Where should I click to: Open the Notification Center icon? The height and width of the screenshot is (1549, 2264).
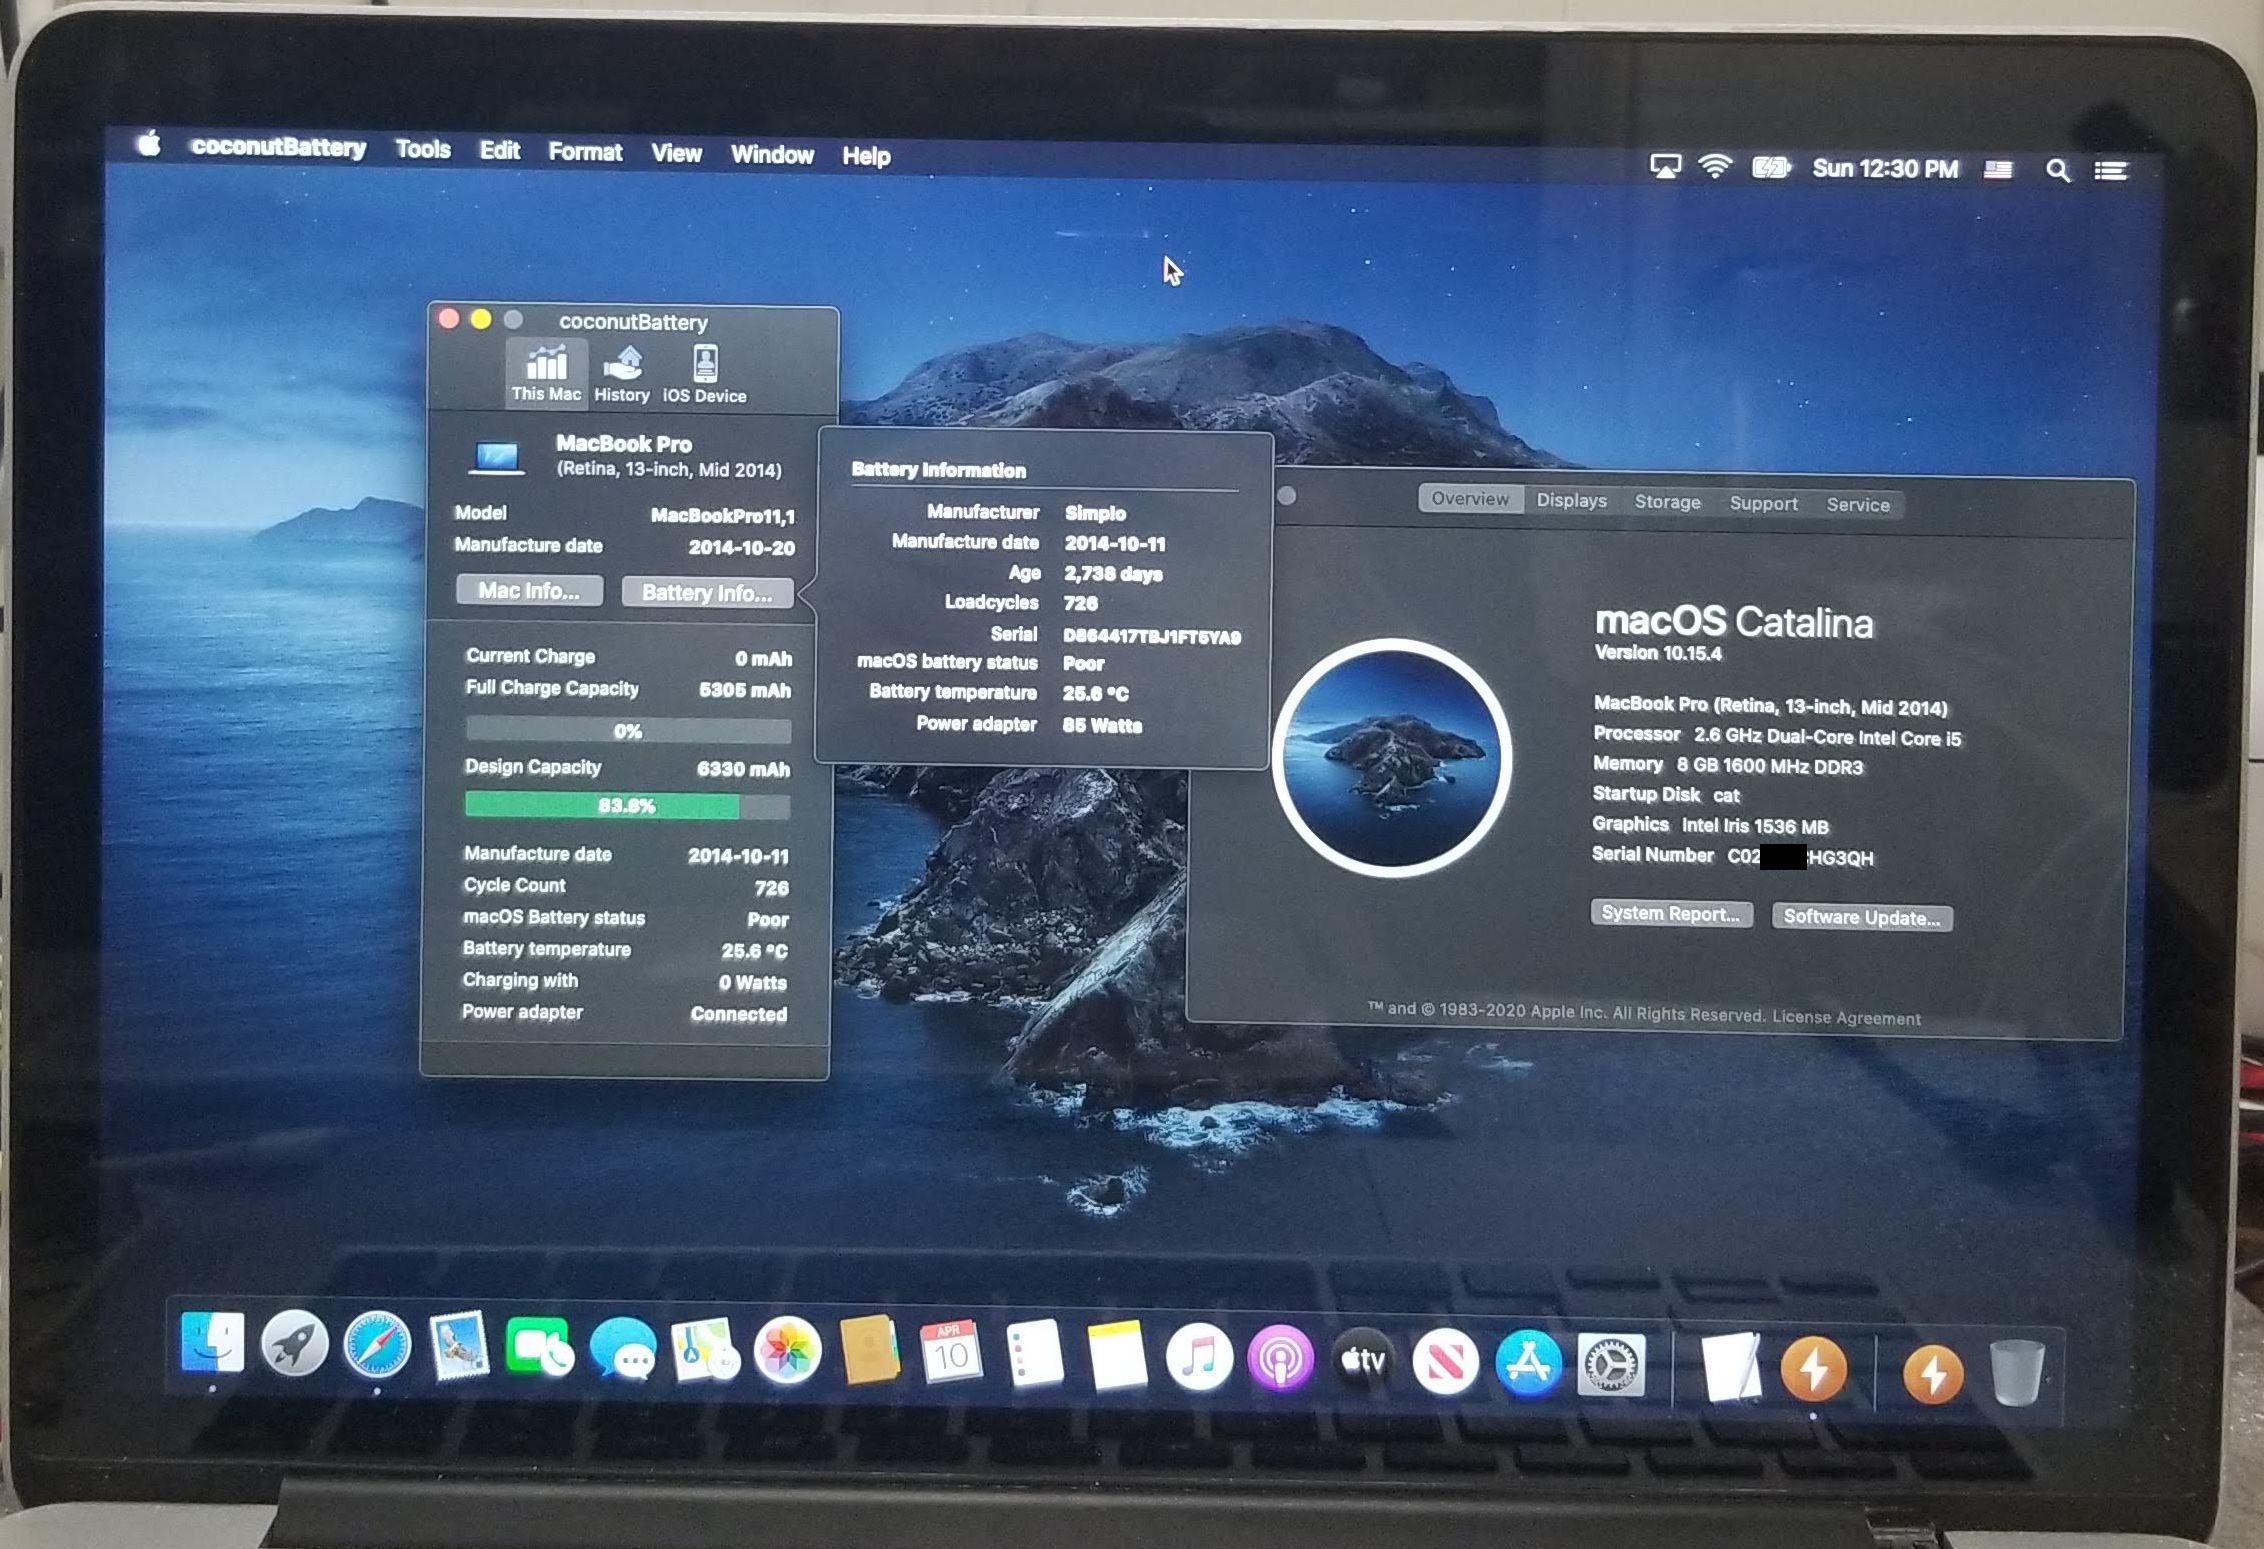point(2110,171)
